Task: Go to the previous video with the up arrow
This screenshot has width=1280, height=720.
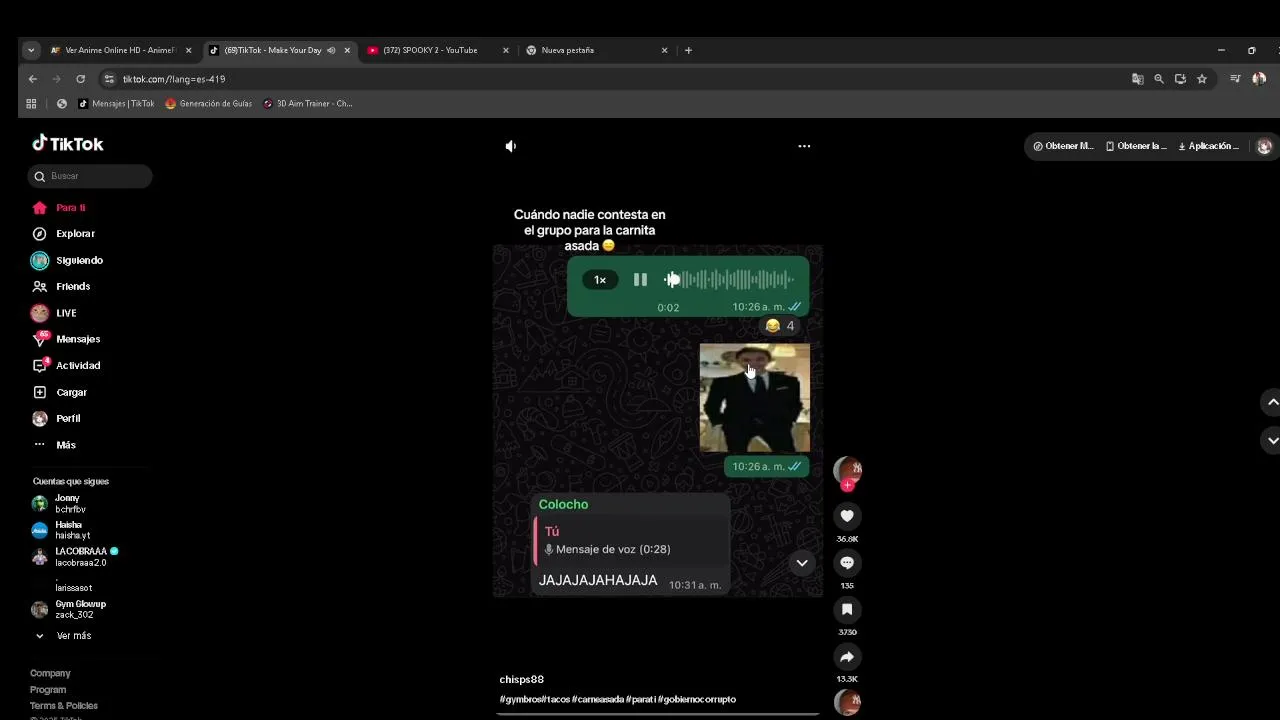Action: pos(1272,402)
